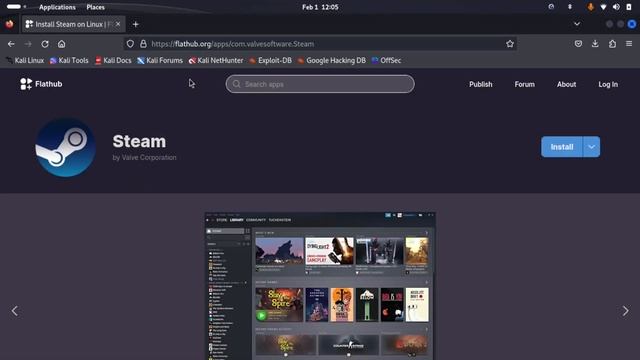Click the volume icon in system tray
640x360 pixels.
(x=616, y=7)
